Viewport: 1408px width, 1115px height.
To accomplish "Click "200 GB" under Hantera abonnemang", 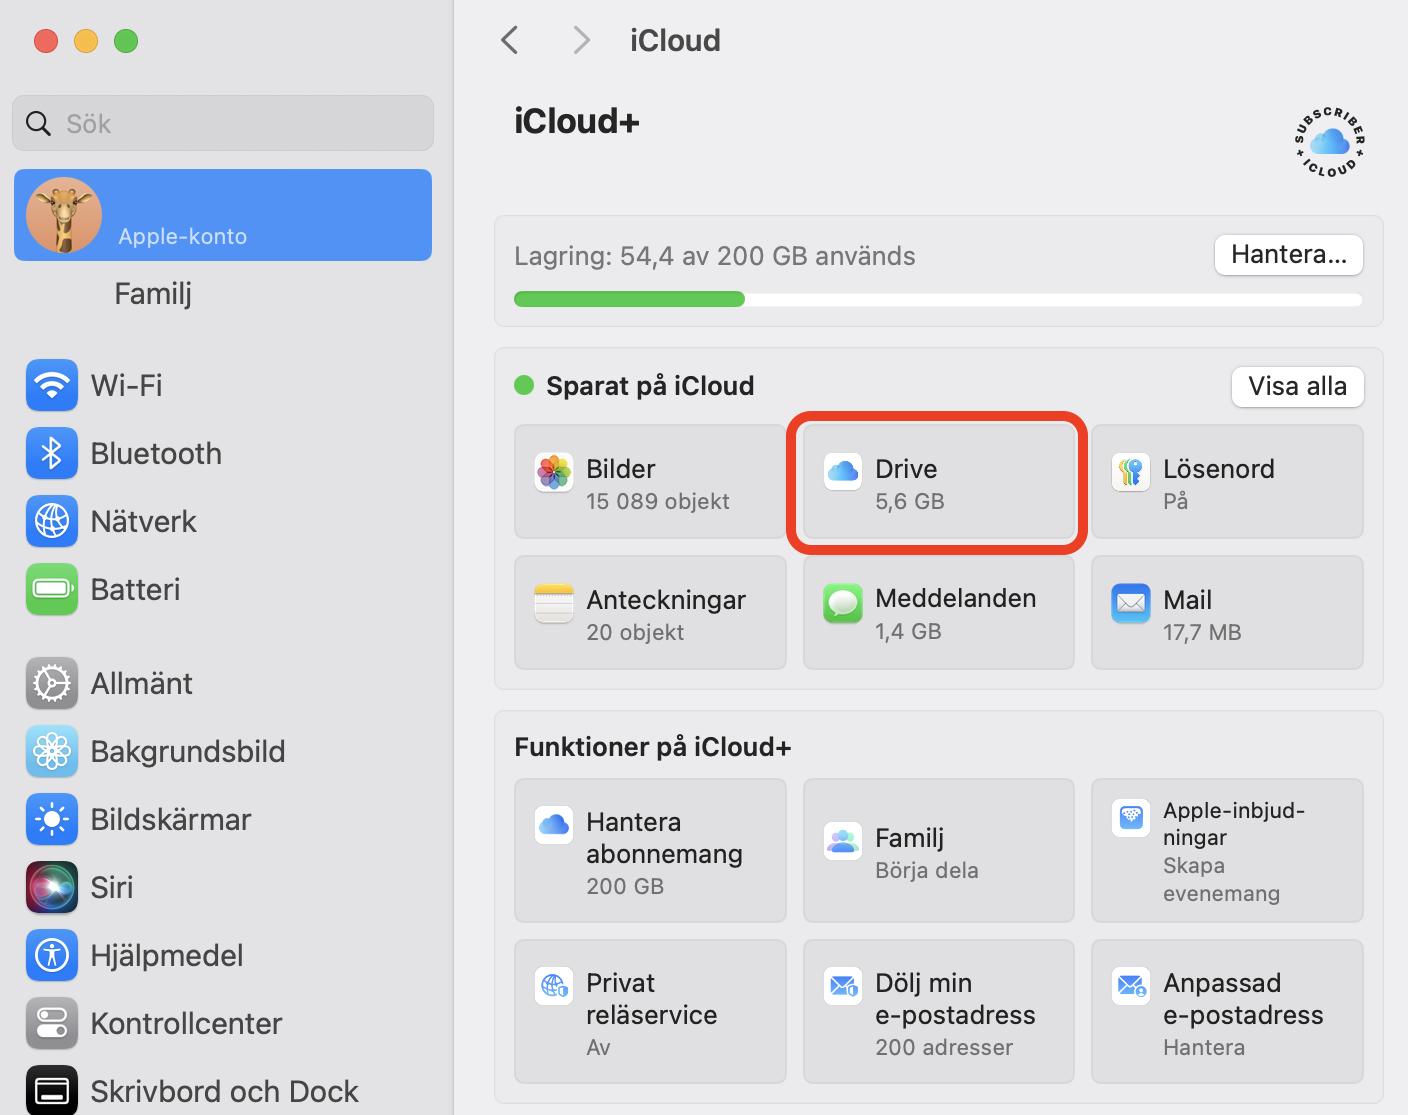I will point(625,886).
